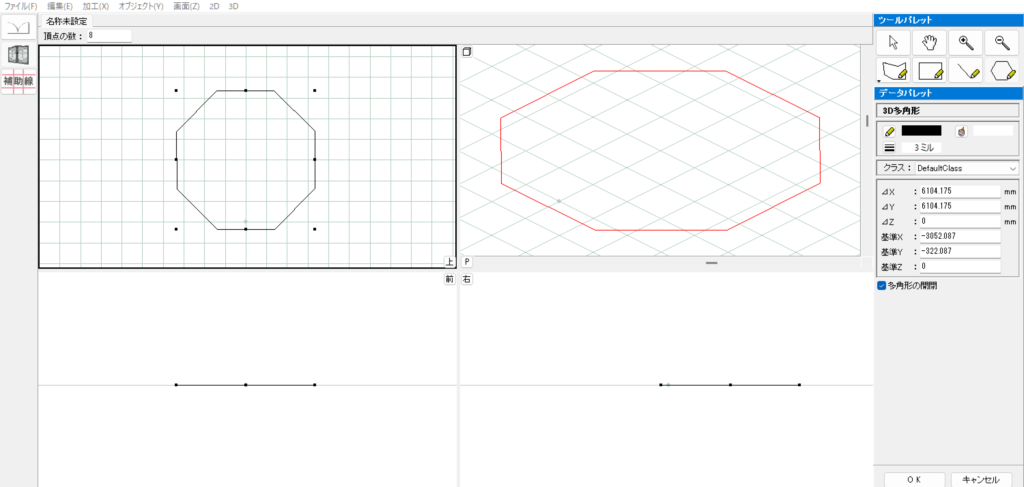Switch to the 名称未設定 tab

66,21
